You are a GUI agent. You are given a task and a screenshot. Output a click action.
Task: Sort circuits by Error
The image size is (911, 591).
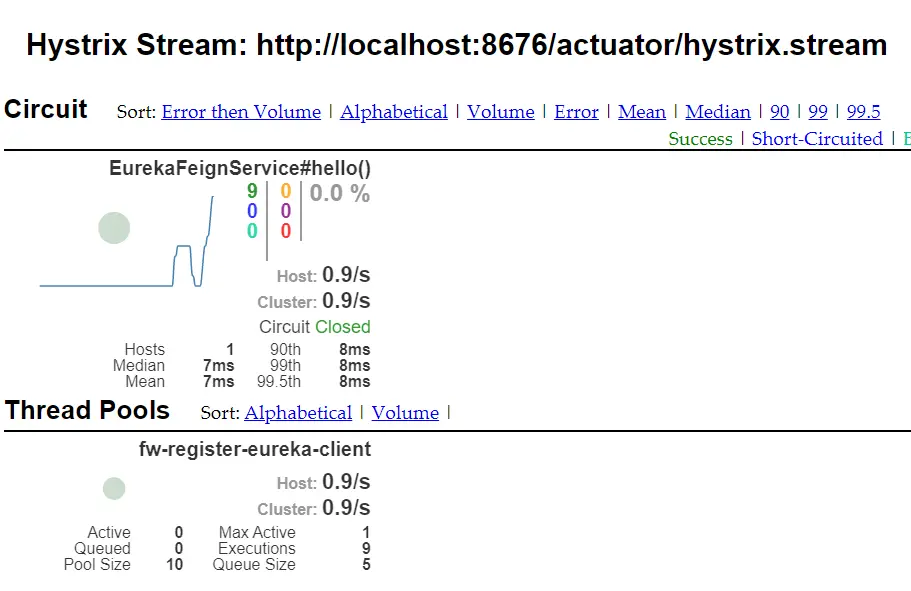[576, 112]
